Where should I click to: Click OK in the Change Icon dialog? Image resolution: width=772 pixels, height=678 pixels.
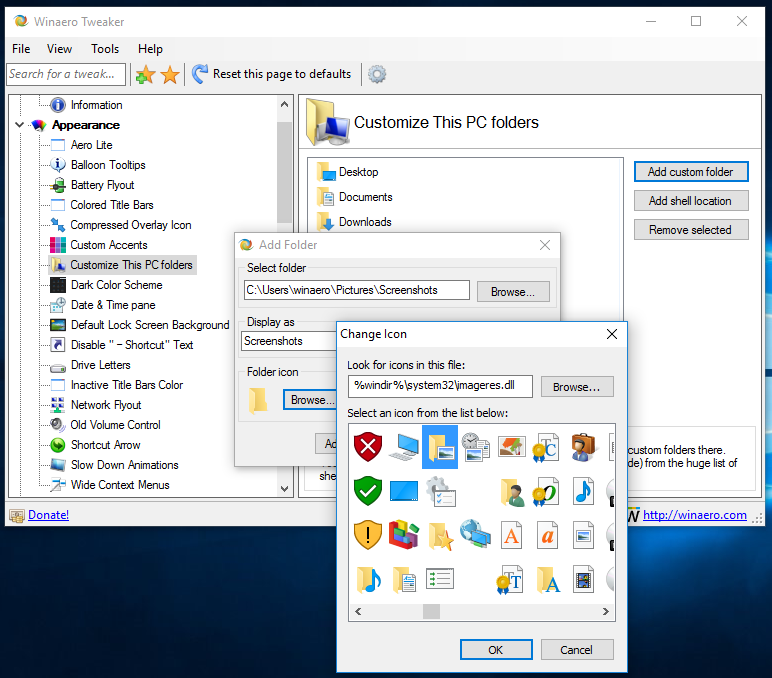[496, 649]
